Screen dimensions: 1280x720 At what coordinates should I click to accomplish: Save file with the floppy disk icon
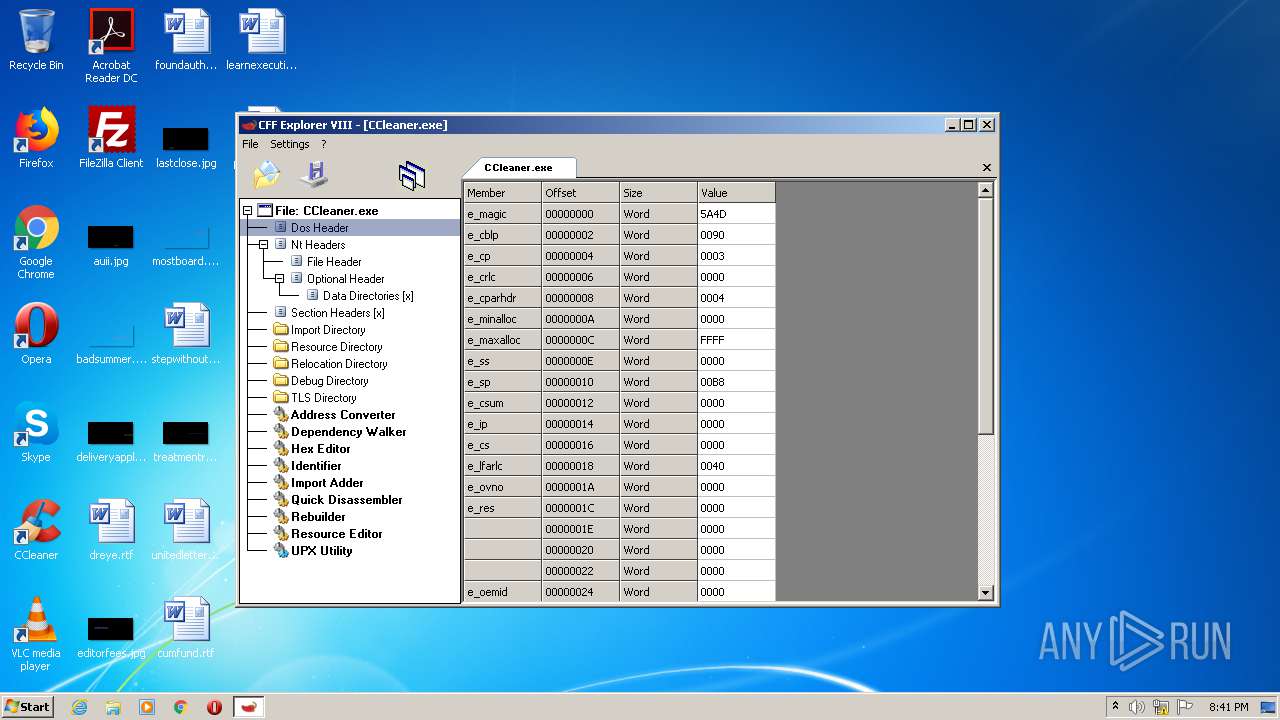[314, 175]
